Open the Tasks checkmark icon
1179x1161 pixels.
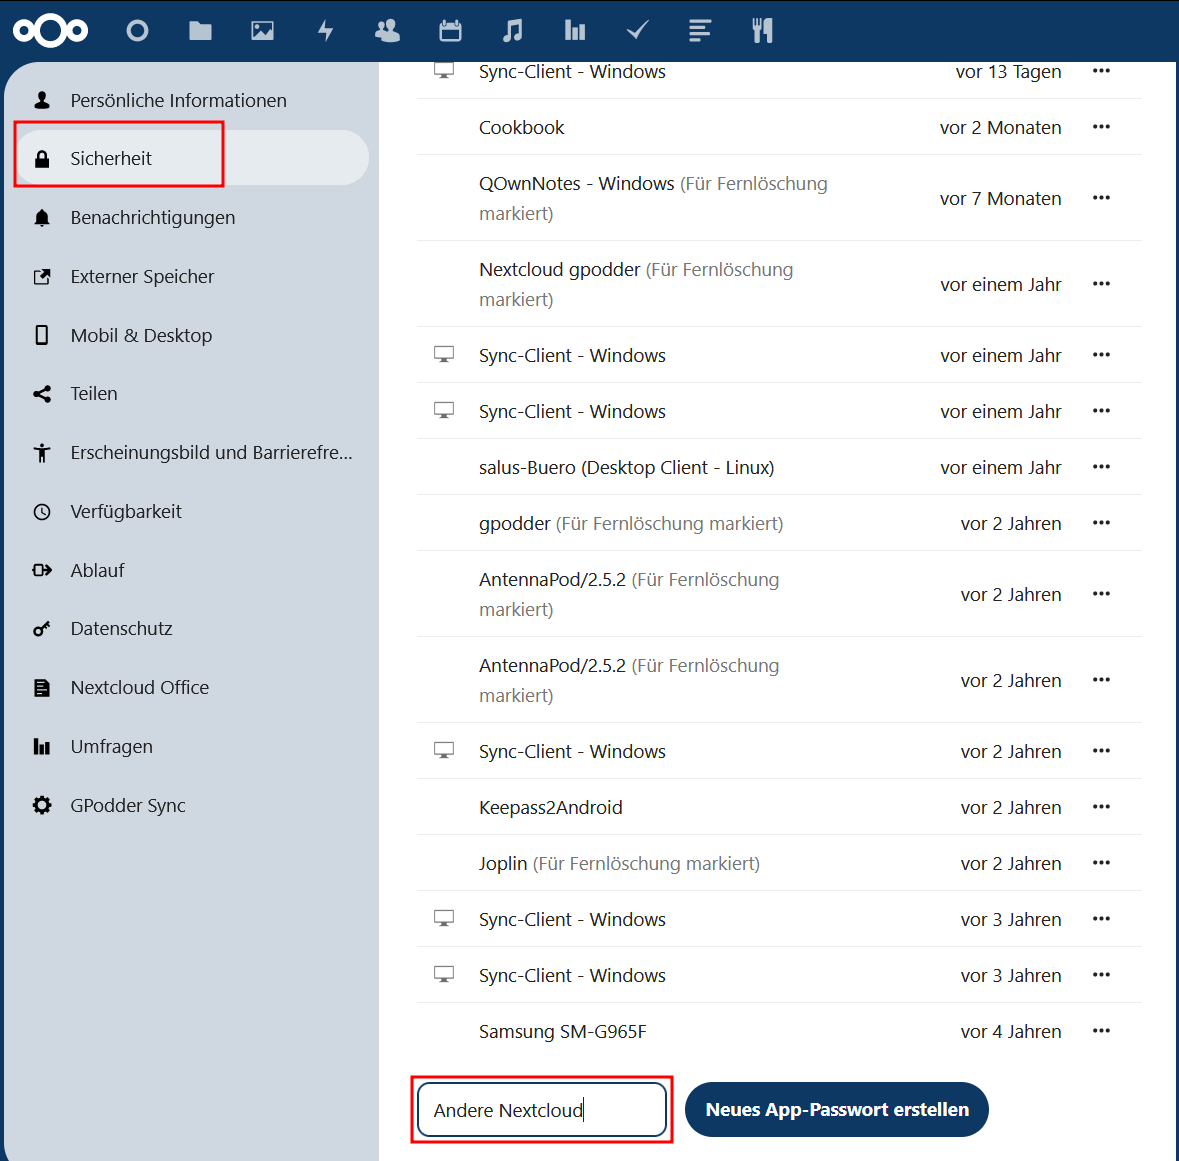click(x=637, y=31)
